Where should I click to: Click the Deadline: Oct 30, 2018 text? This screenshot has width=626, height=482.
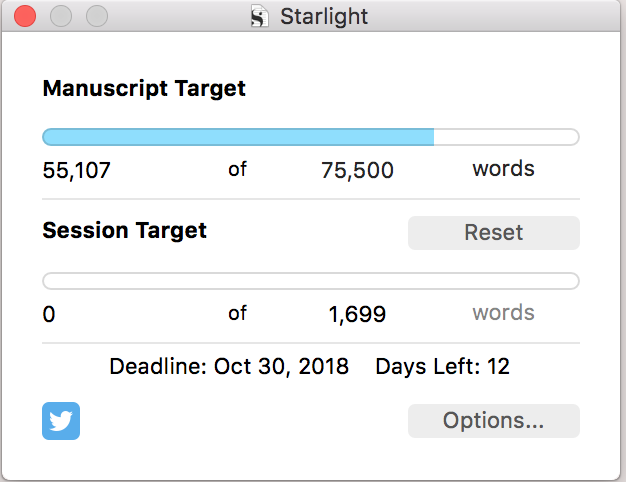point(229,367)
